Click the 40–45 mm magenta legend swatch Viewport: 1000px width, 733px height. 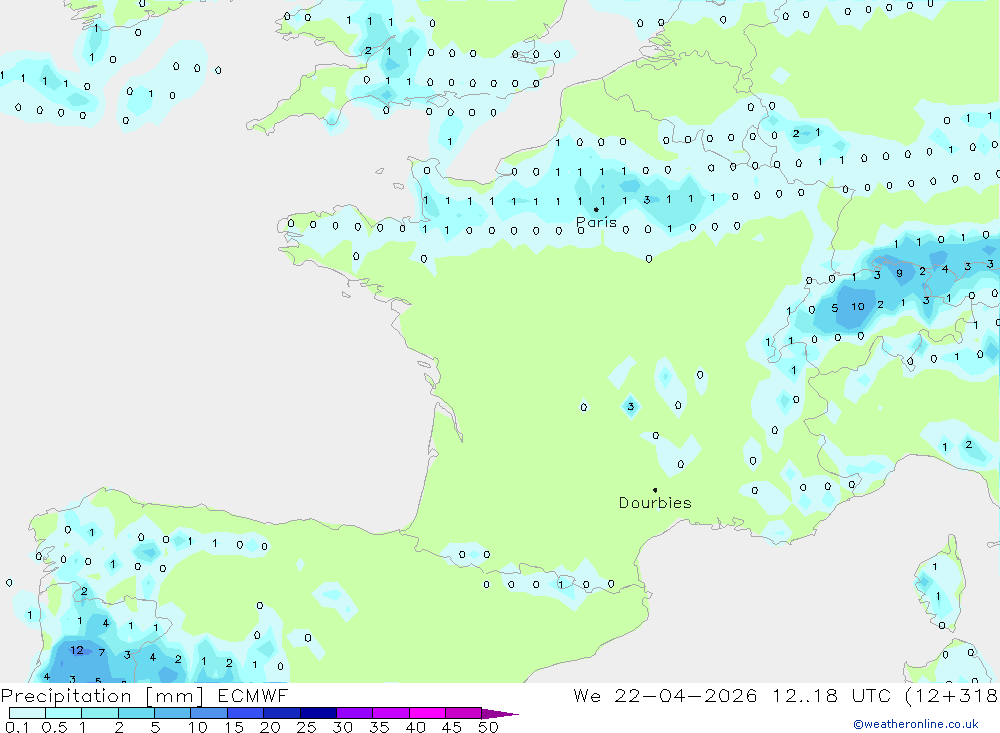(x=427, y=713)
